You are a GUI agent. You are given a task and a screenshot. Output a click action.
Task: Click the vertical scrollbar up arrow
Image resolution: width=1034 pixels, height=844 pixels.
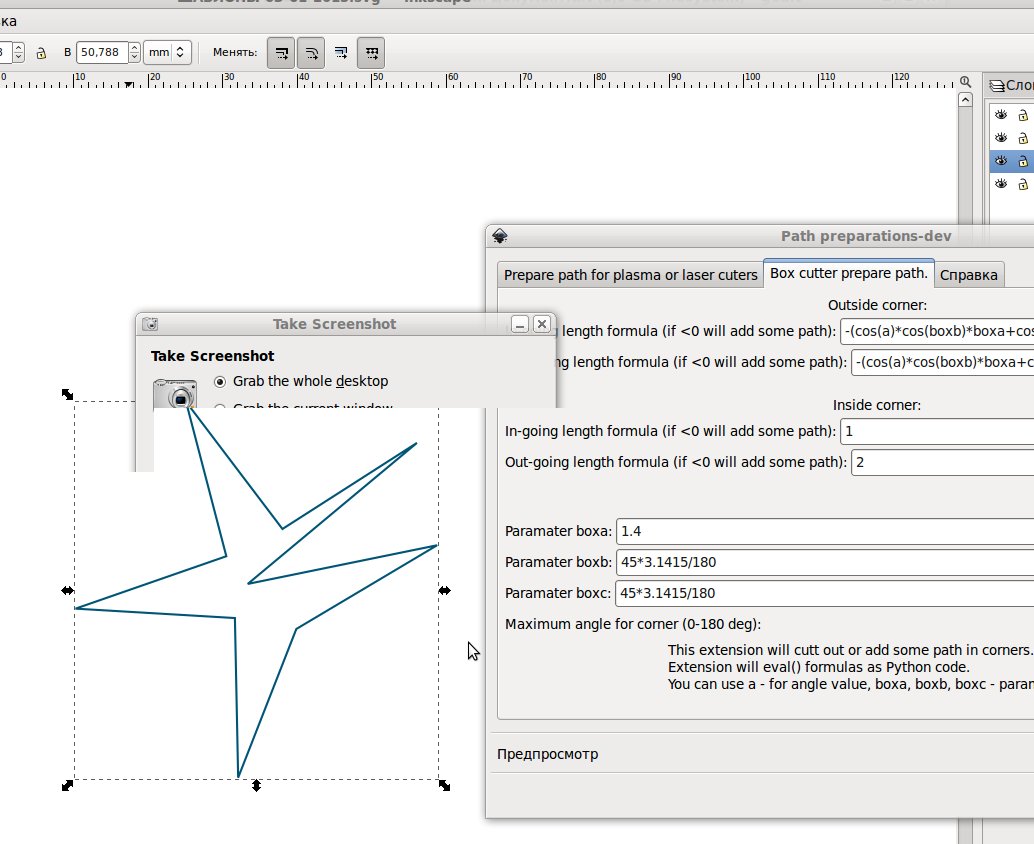(x=965, y=100)
